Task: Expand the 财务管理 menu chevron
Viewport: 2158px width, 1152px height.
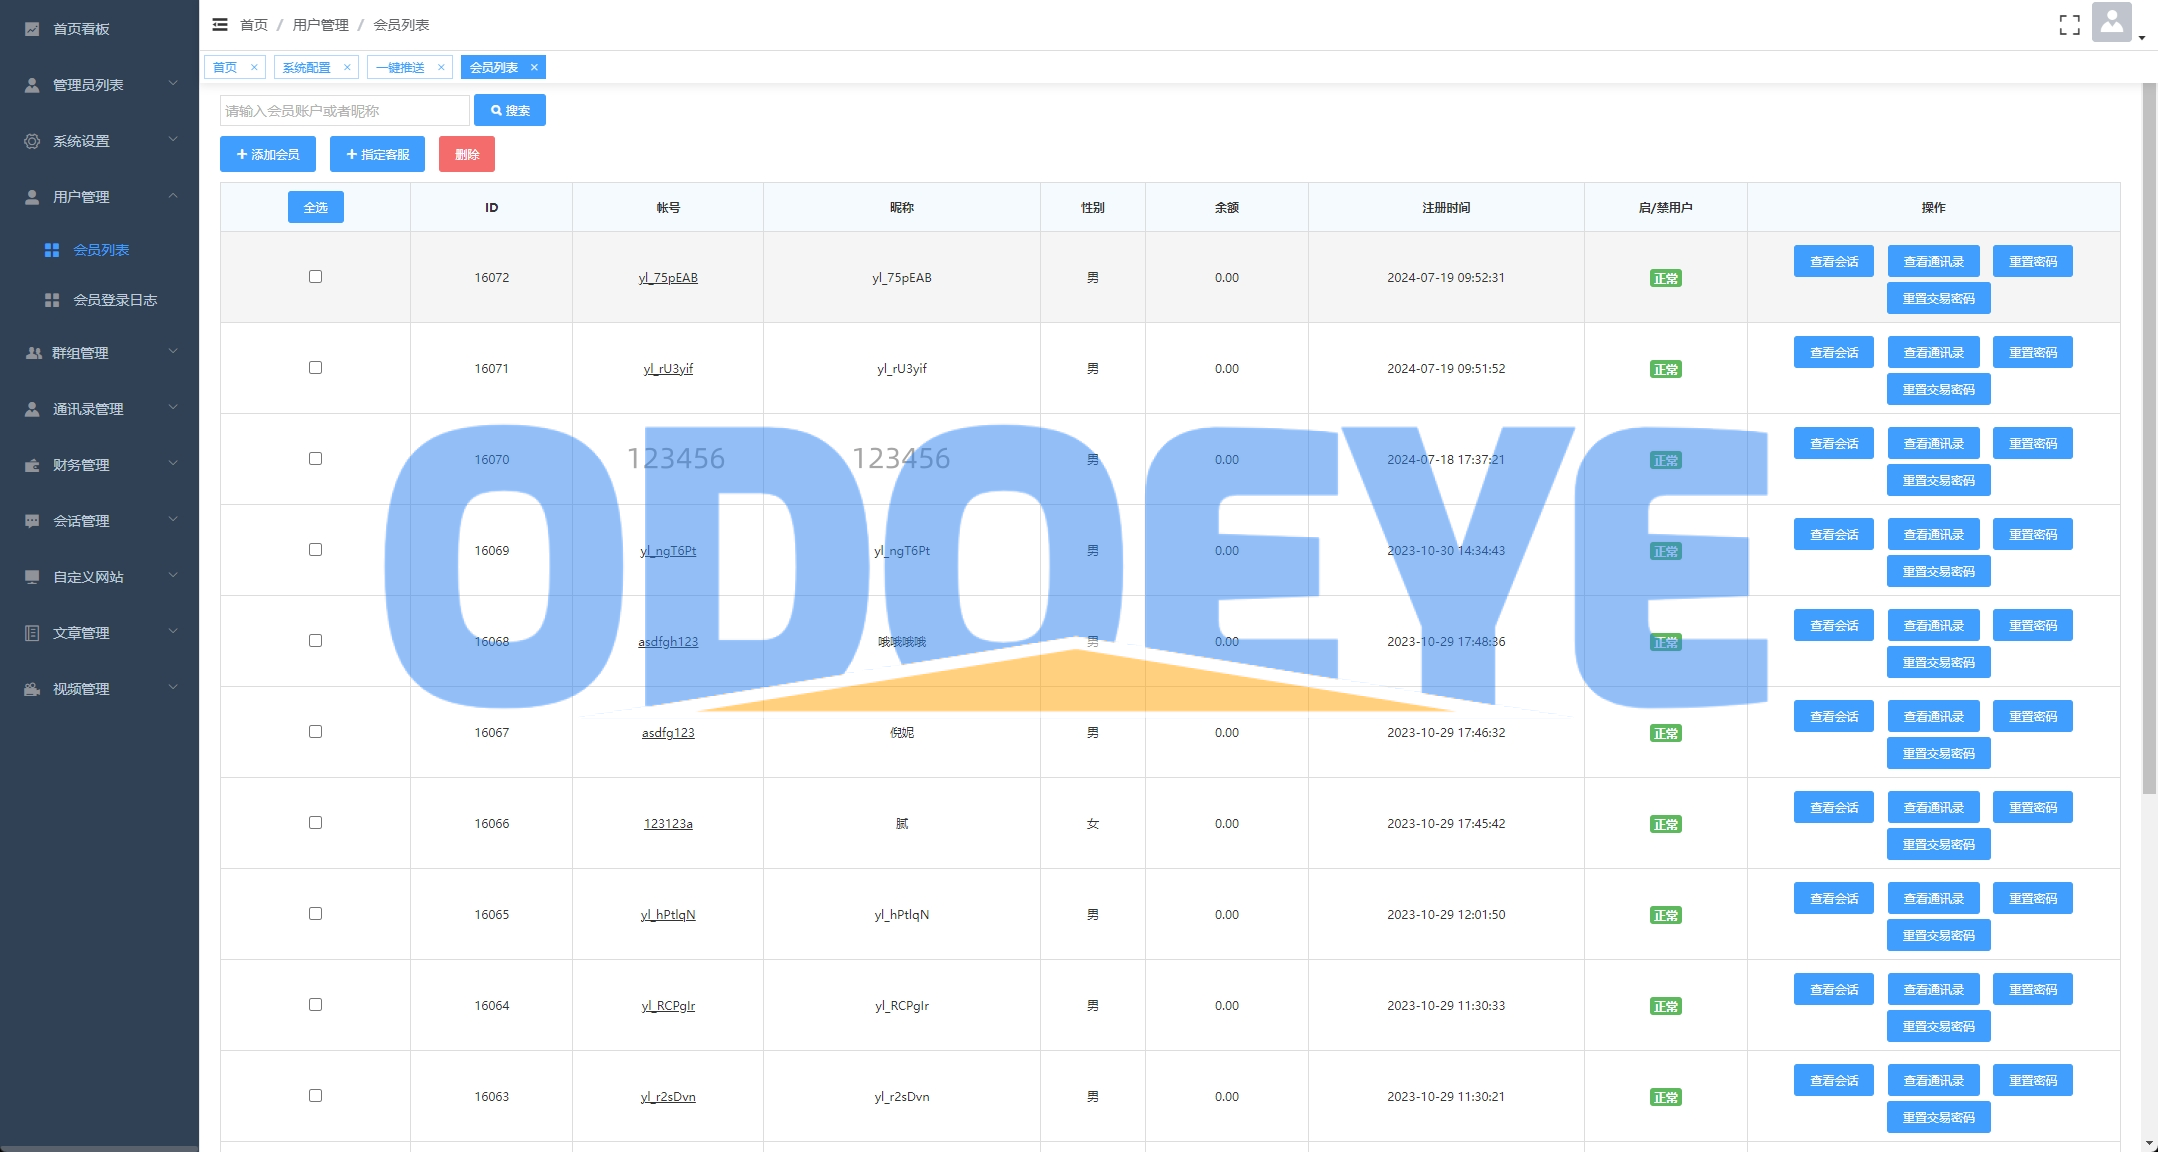Action: pos(172,463)
